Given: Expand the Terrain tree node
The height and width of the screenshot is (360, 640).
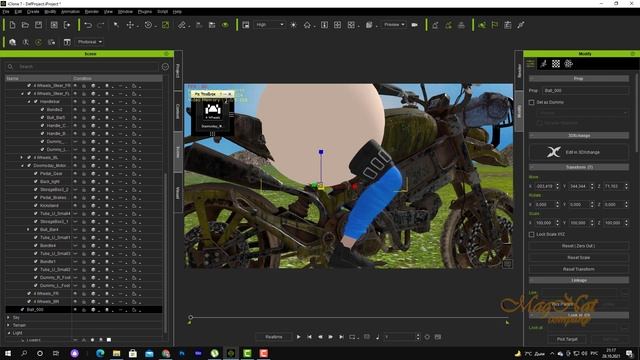Looking at the screenshot, I should click(9, 325).
